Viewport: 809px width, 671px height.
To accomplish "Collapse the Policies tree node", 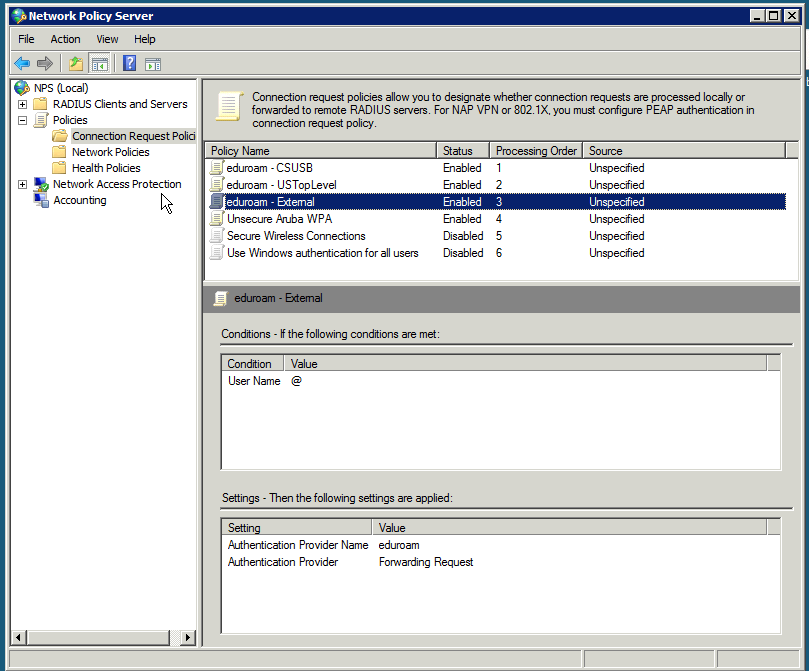I will pos(22,120).
